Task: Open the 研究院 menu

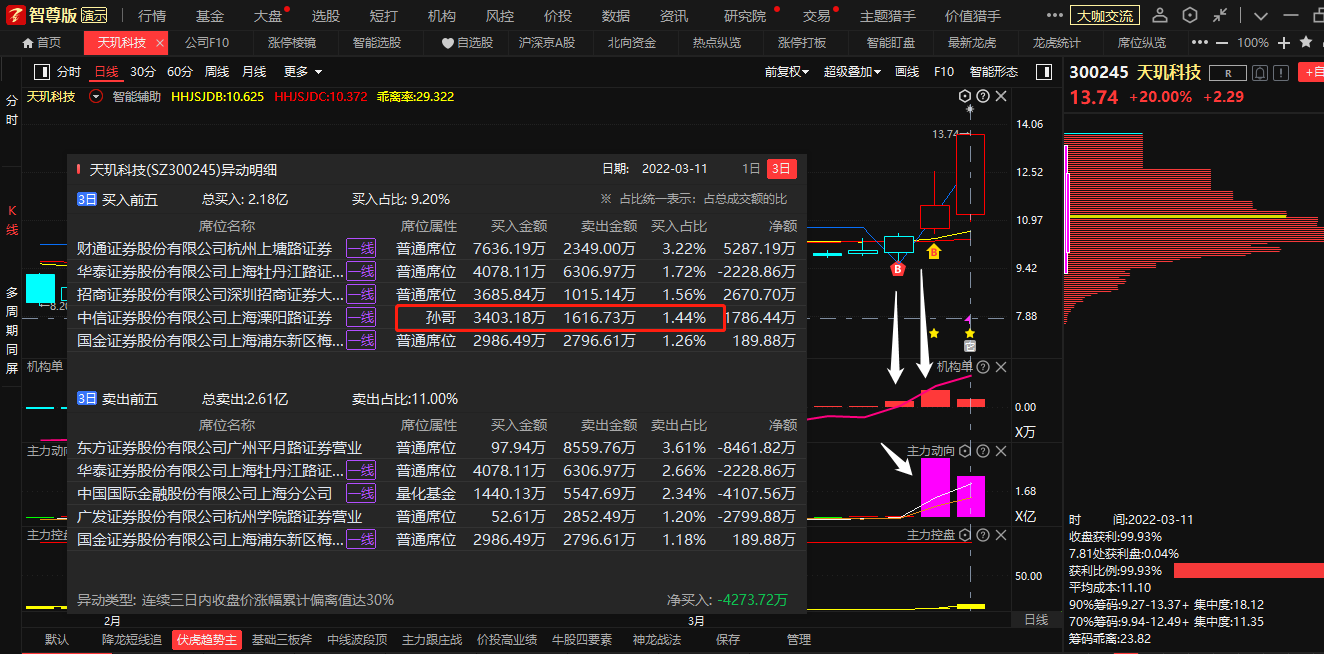Action: [745, 16]
